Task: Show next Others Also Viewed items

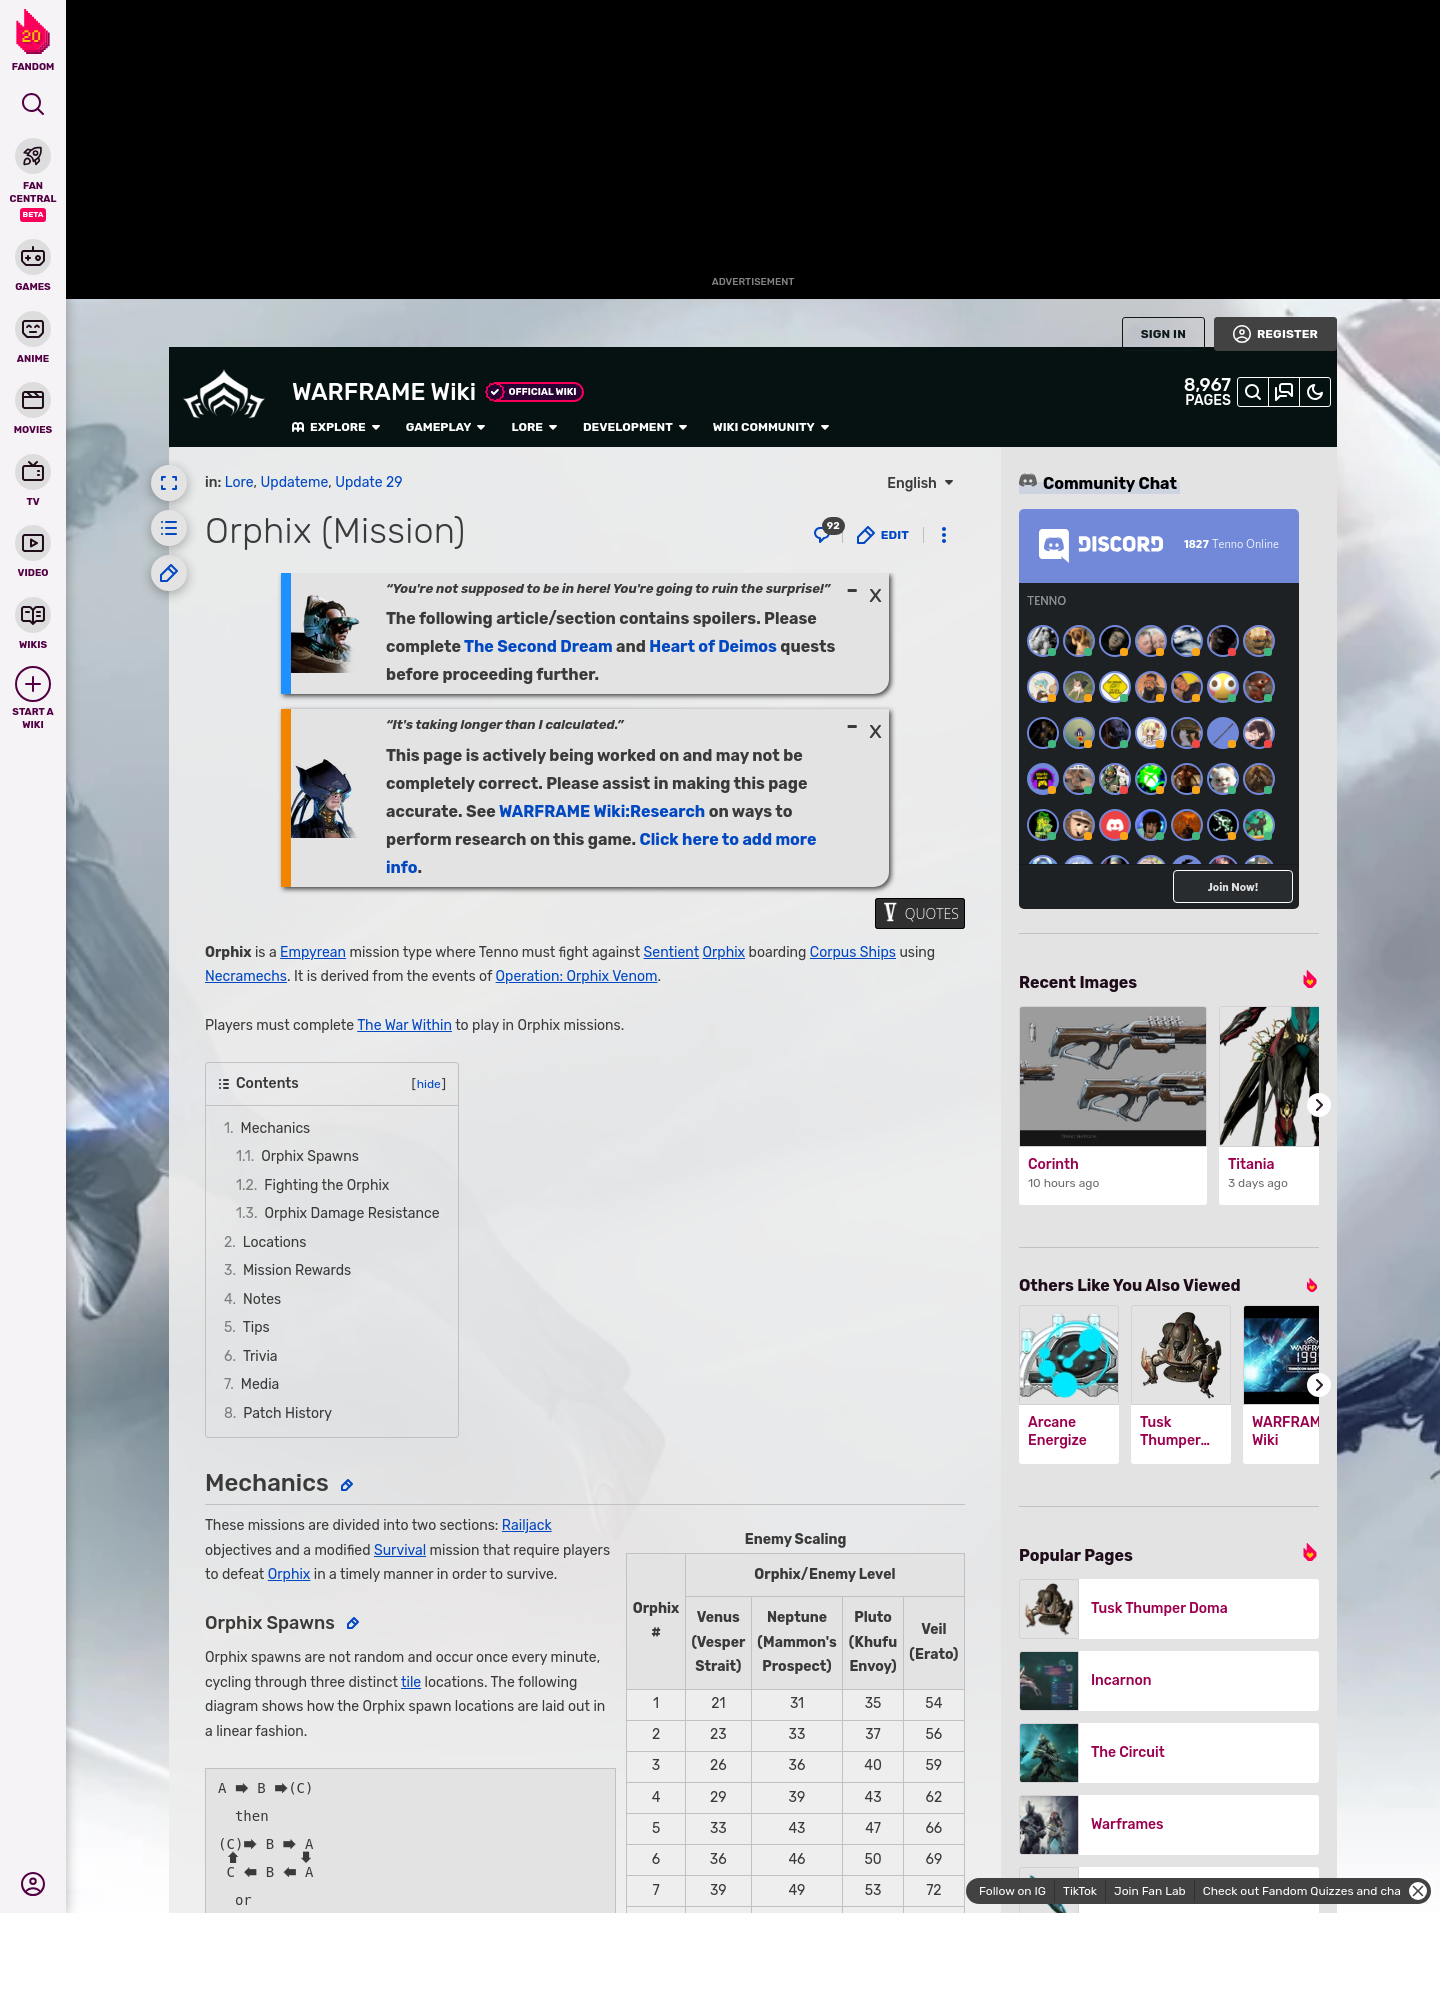Action: (x=1319, y=1385)
